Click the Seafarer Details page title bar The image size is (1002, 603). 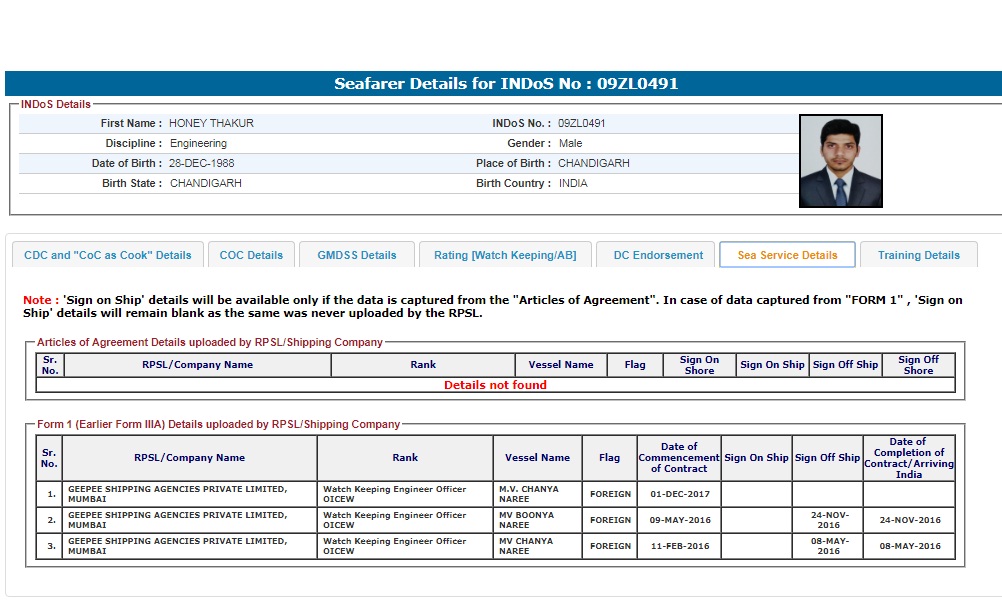tap(505, 84)
